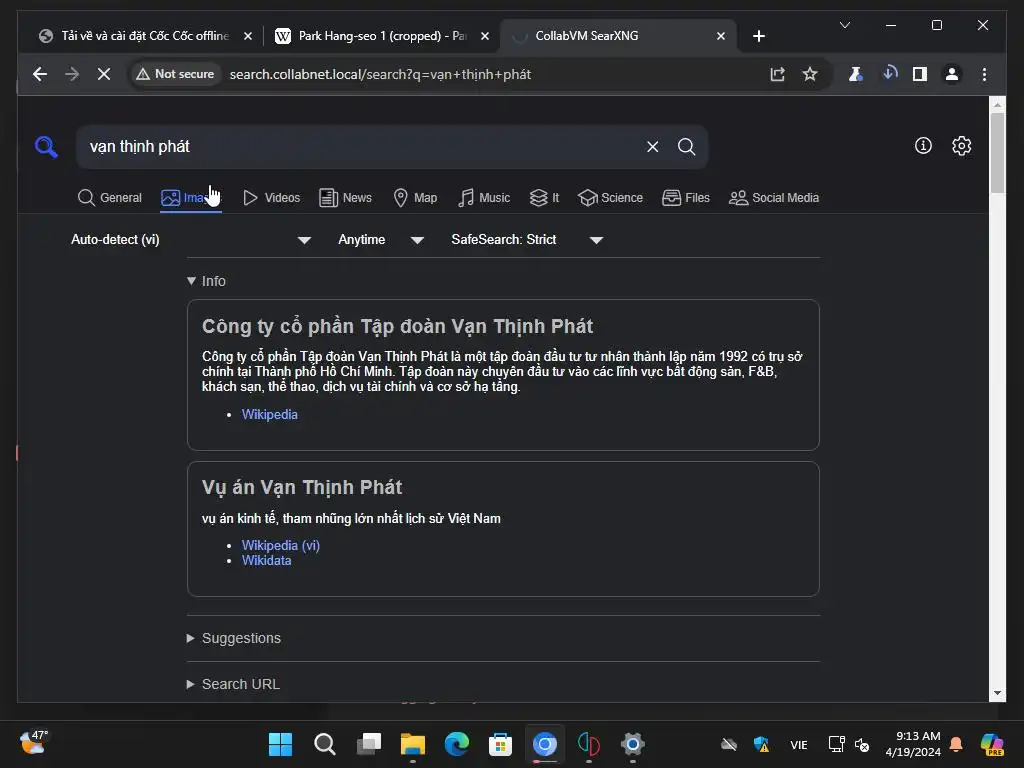Viewport: 1024px width, 768px height.
Task: Open the Auto-detect (vi) language dropdown
Action: coord(191,240)
